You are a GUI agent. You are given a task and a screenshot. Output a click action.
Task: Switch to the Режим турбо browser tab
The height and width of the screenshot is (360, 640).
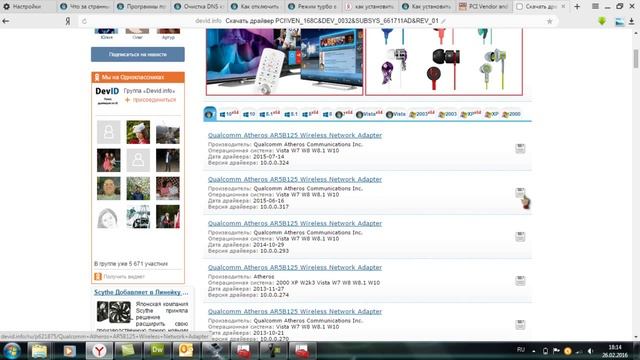point(312,7)
